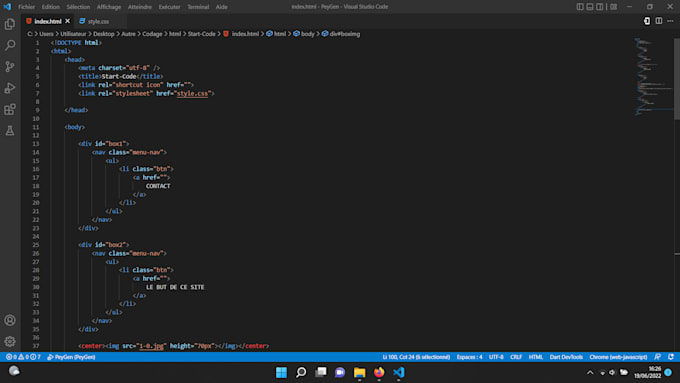Click PeyGen (PeyGen) in status bar
The width and height of the screenshot is (680, 383).
pyautogui.click(x=71, y=357)
